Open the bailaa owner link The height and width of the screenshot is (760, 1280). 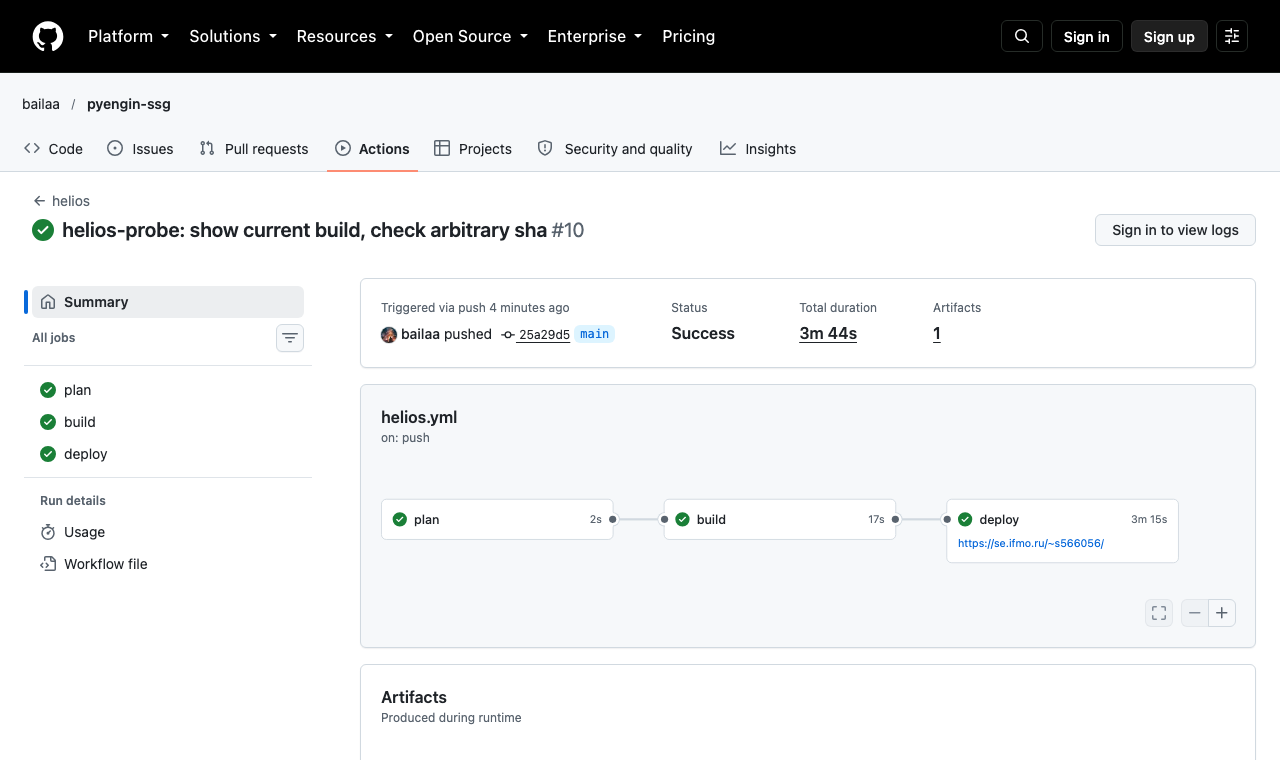point(41,104)
